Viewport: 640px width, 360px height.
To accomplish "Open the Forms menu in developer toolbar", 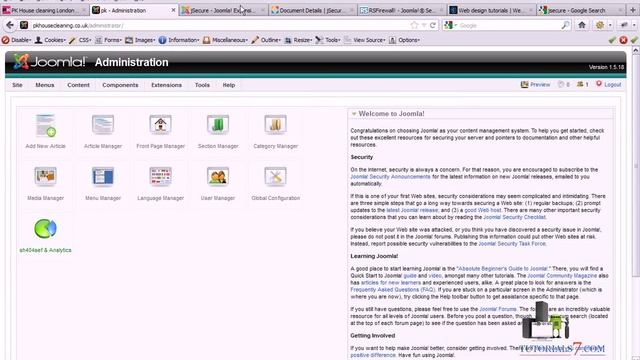I will pyautogui.click(x=108, y=40).
